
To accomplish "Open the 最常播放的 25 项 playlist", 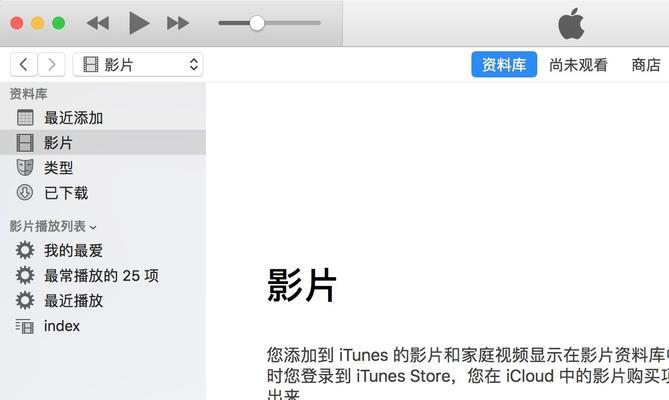I will tap(102, 275).
